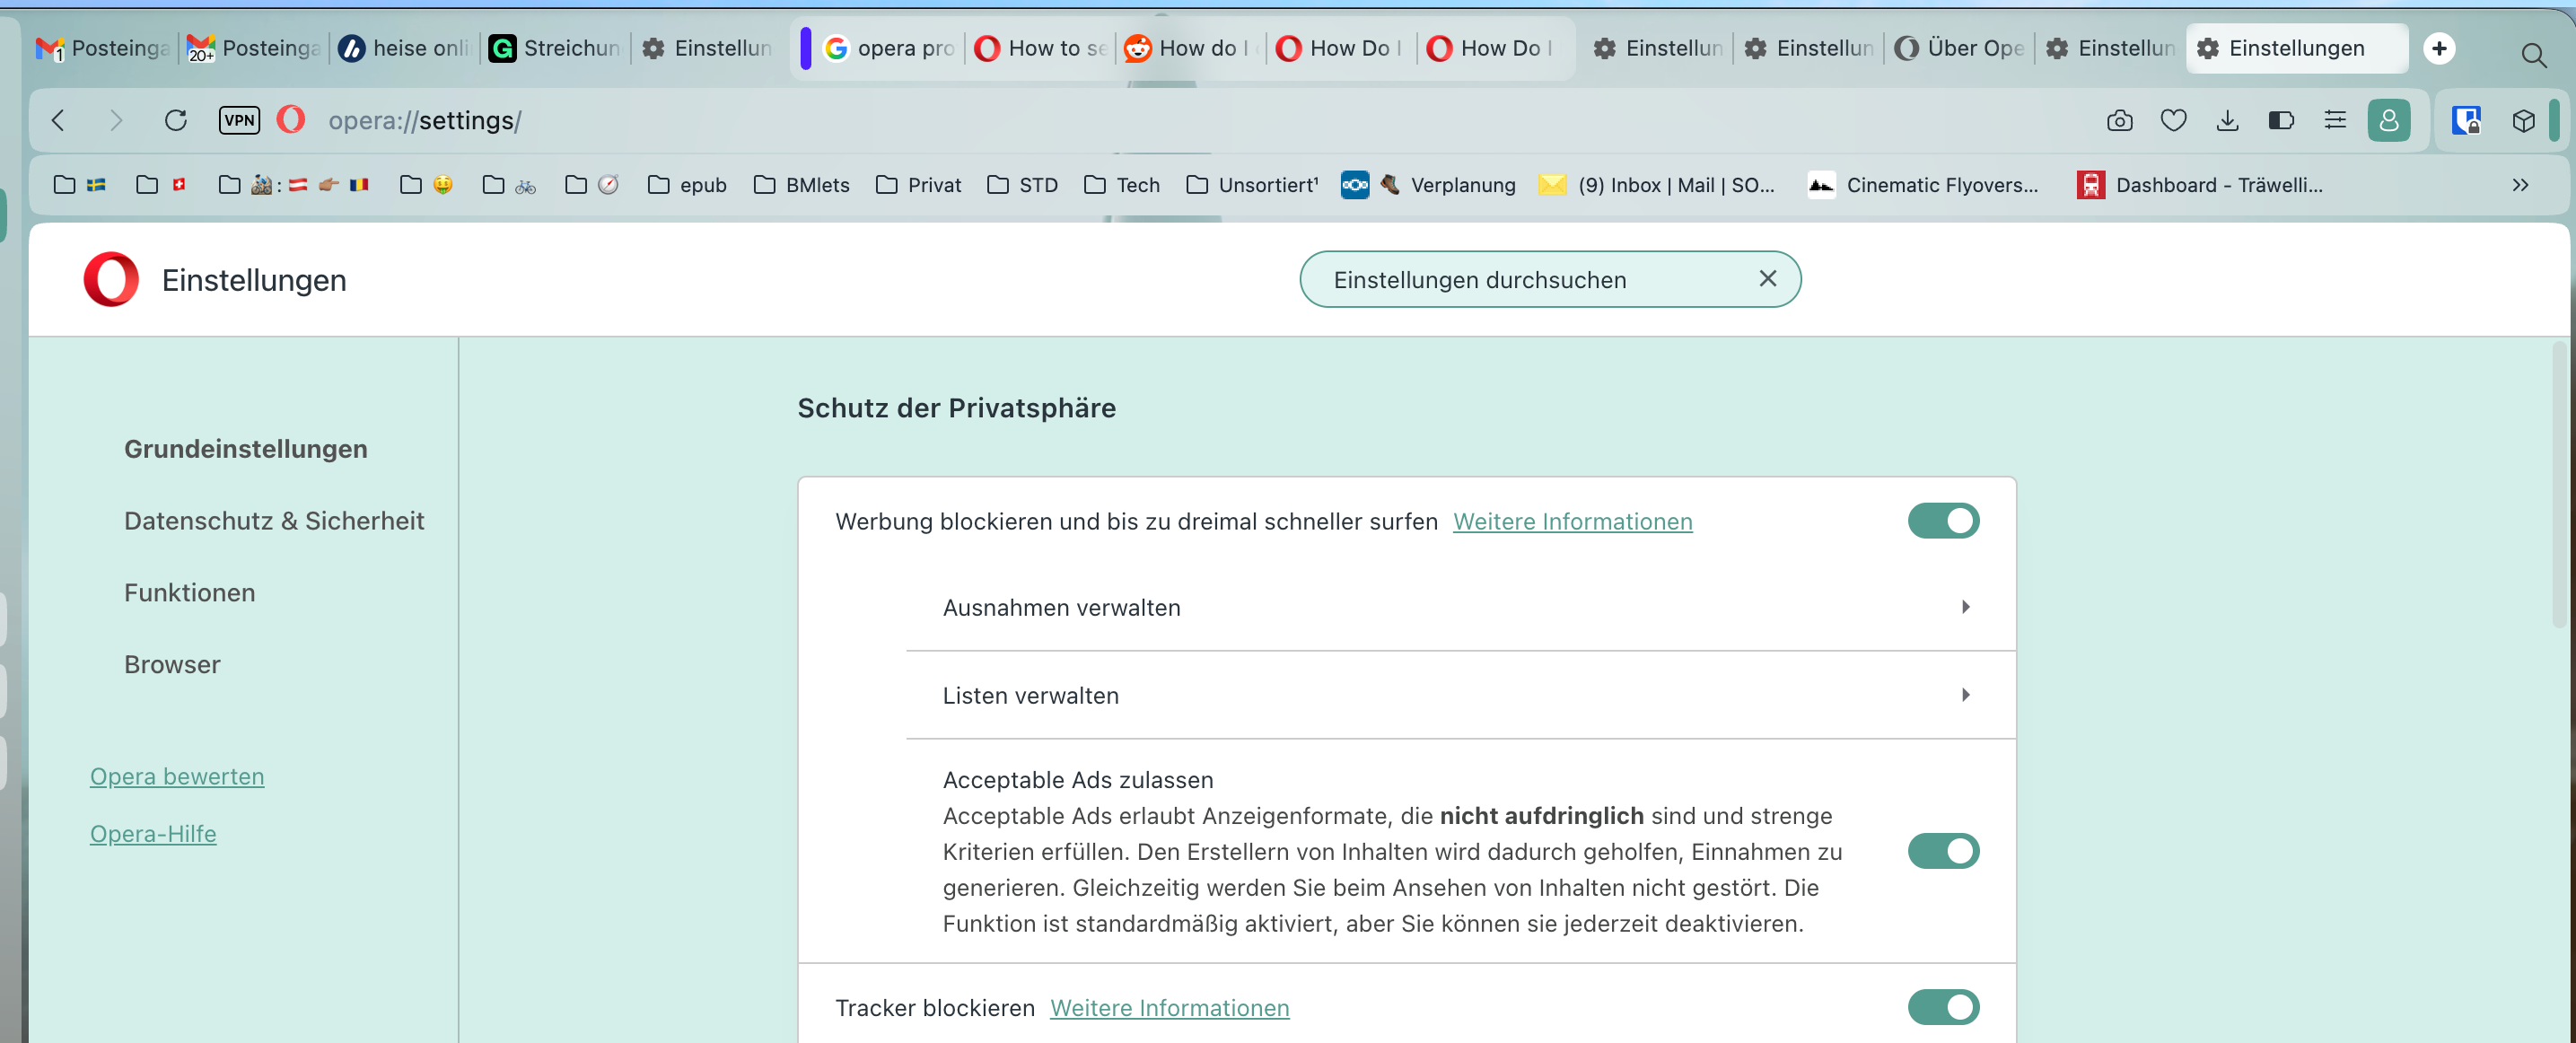This screenshot has width=2576, height=1043.
Task: Open the Opera account profile icon
Action: [2388, 121]
